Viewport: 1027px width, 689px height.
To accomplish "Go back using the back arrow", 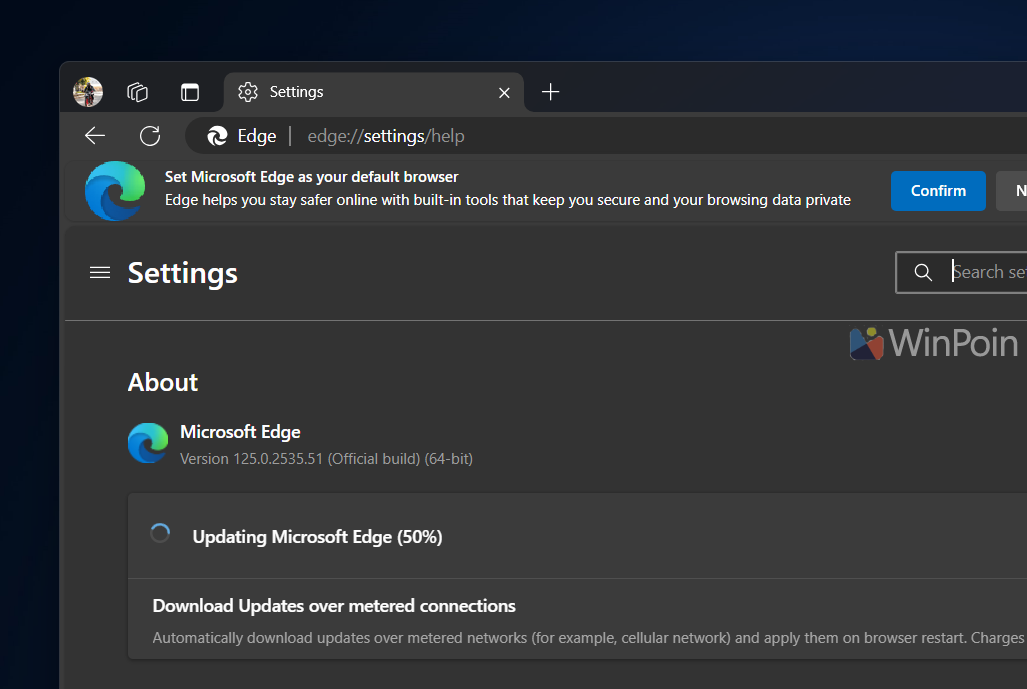I will 95,136.
